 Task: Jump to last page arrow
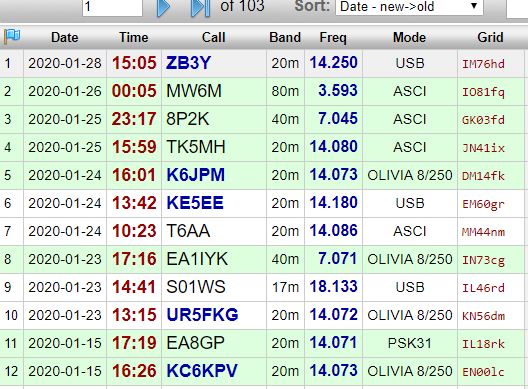(x=201, y=7)
